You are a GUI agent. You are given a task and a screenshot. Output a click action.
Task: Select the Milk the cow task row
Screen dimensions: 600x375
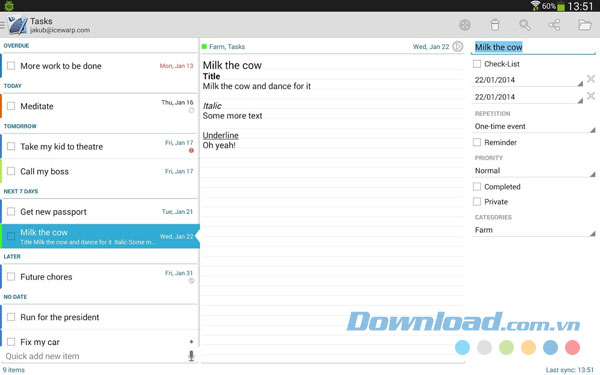coord(99,236)
